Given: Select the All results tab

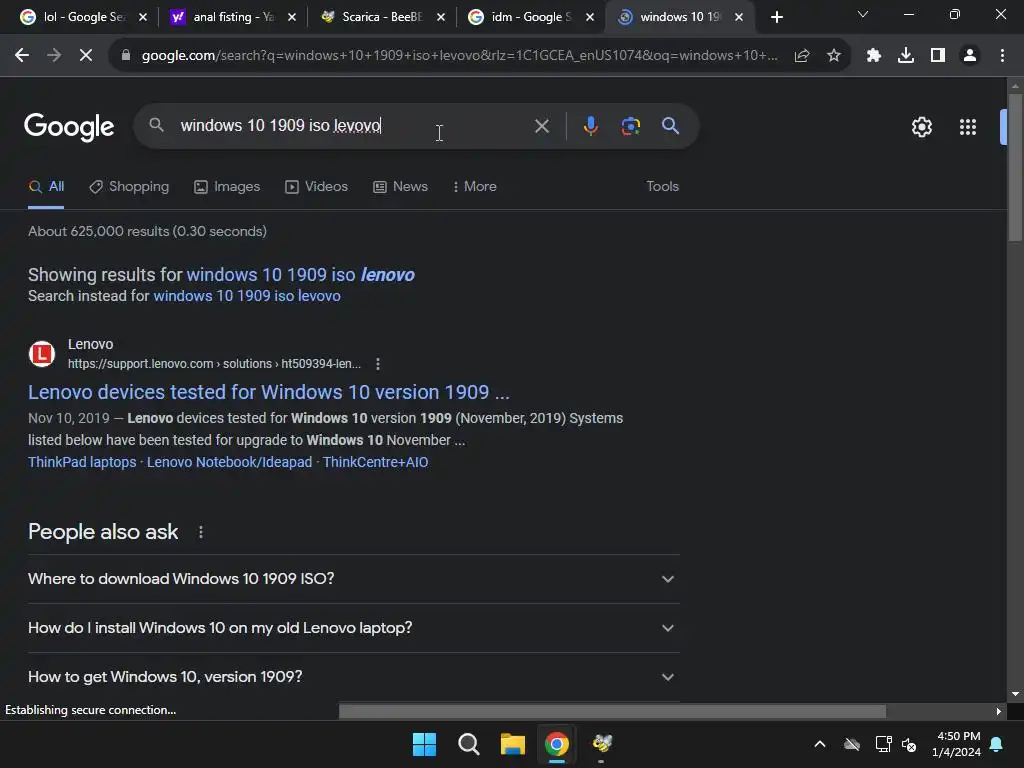Looking at the screenshot, I should [46, 187].
